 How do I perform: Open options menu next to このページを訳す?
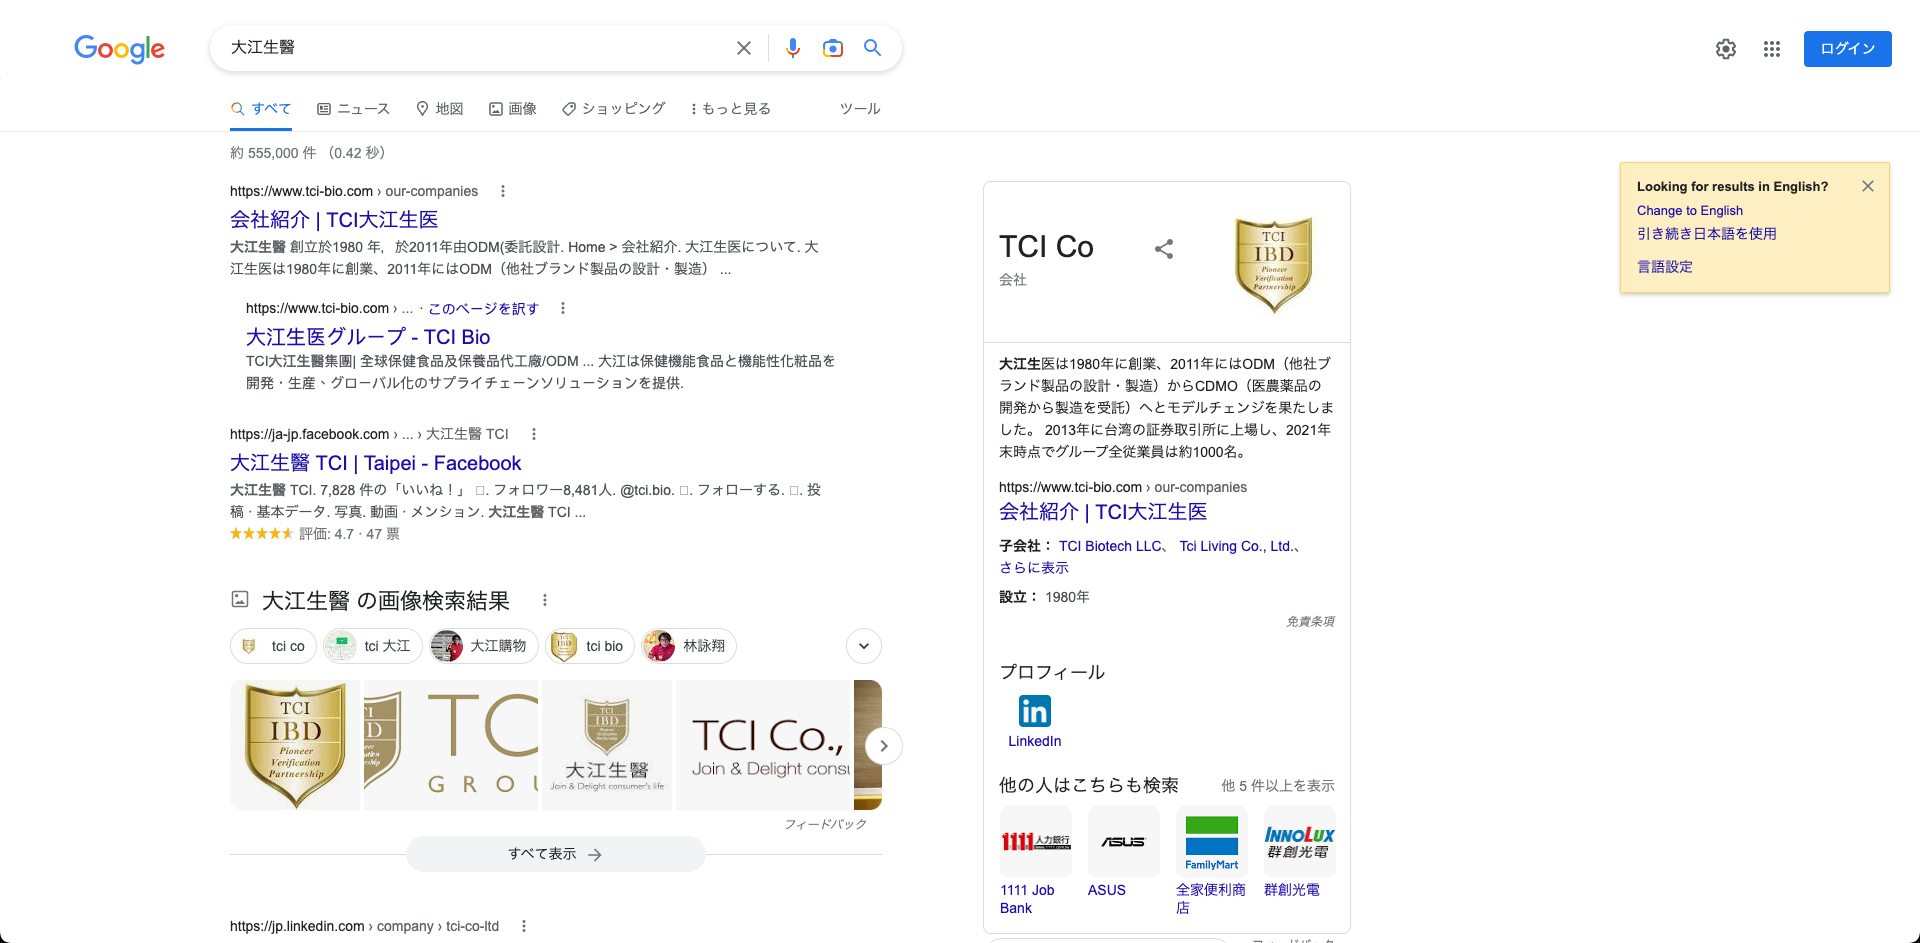[563, 308]
